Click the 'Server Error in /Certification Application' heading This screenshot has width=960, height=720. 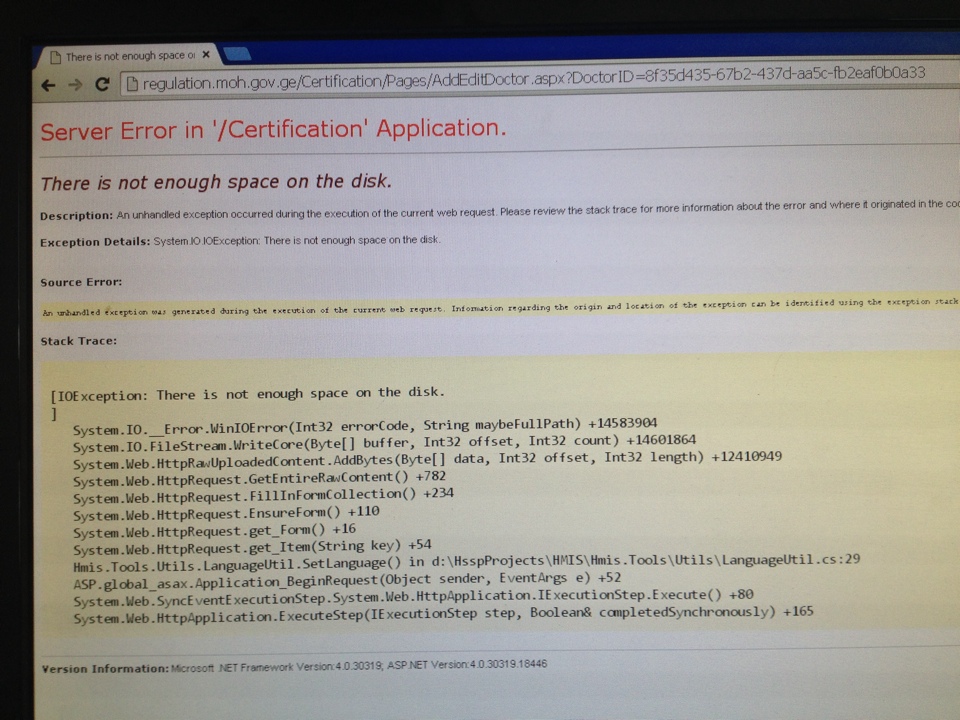tap(273, 131)
